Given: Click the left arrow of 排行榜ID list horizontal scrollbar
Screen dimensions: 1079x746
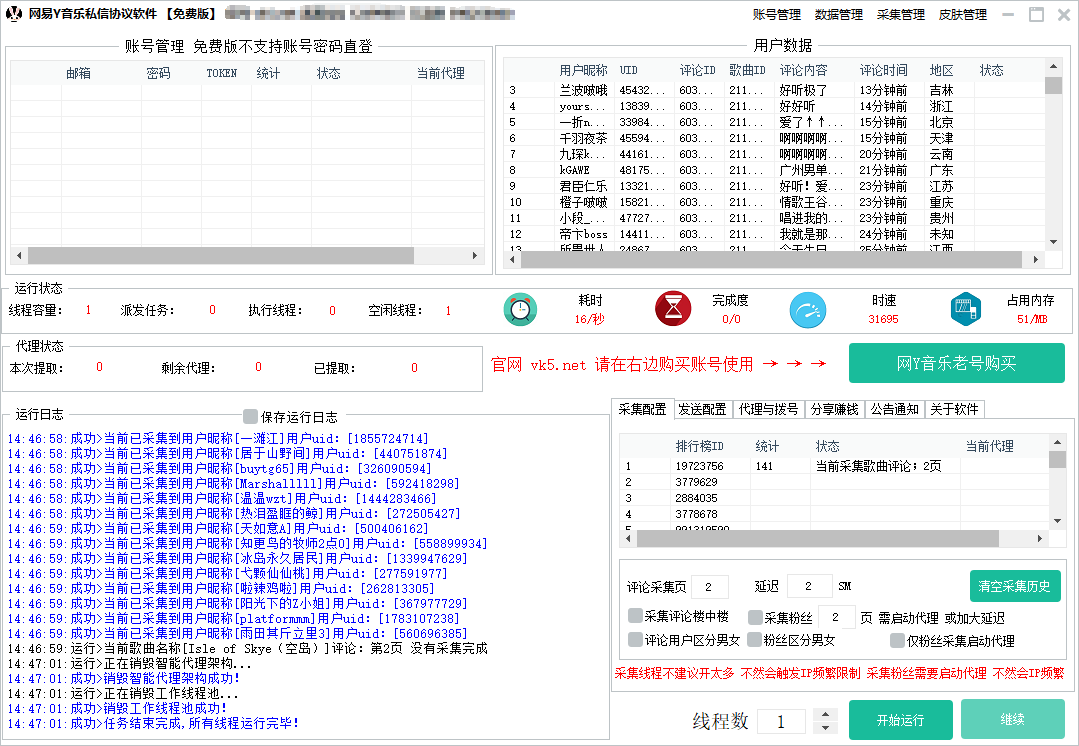Looking at the screenshot, I should (628, 538).
